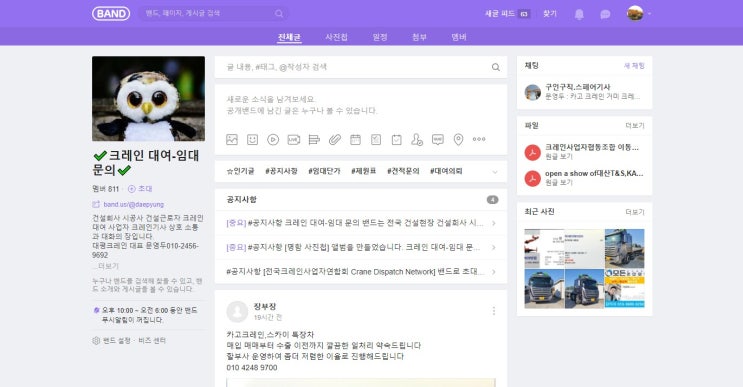
Task: Click the share icon next to band.us link
Action: click(96, 205)
